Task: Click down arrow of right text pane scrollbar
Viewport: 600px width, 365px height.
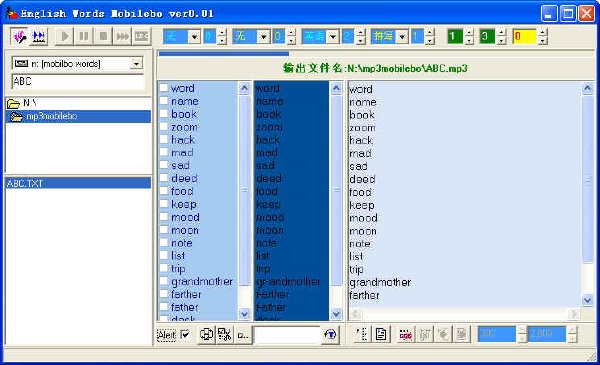Action: click(x=587, y=300)
